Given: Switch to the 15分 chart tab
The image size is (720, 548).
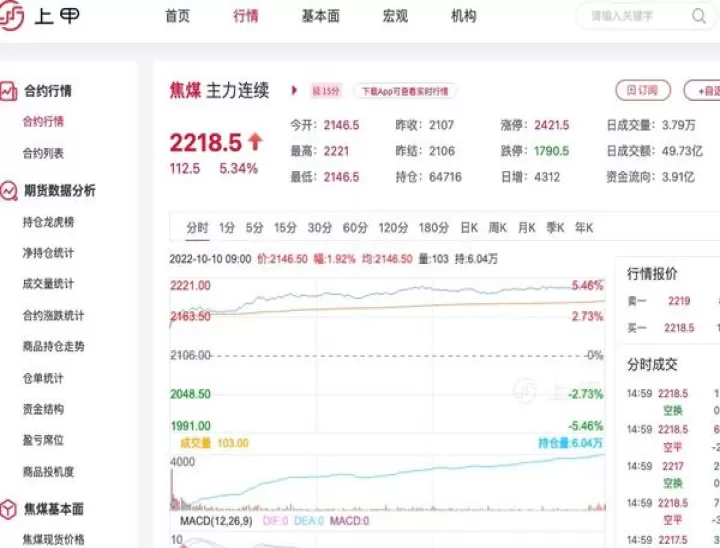Looking at the screenshot, I should pos(285,228).
